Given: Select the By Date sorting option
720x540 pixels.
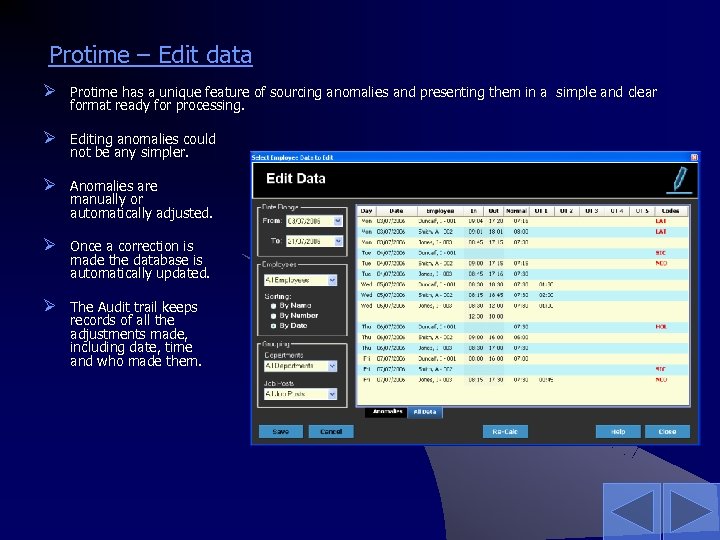Looking at the screenshot, I should tap(289, 326).
